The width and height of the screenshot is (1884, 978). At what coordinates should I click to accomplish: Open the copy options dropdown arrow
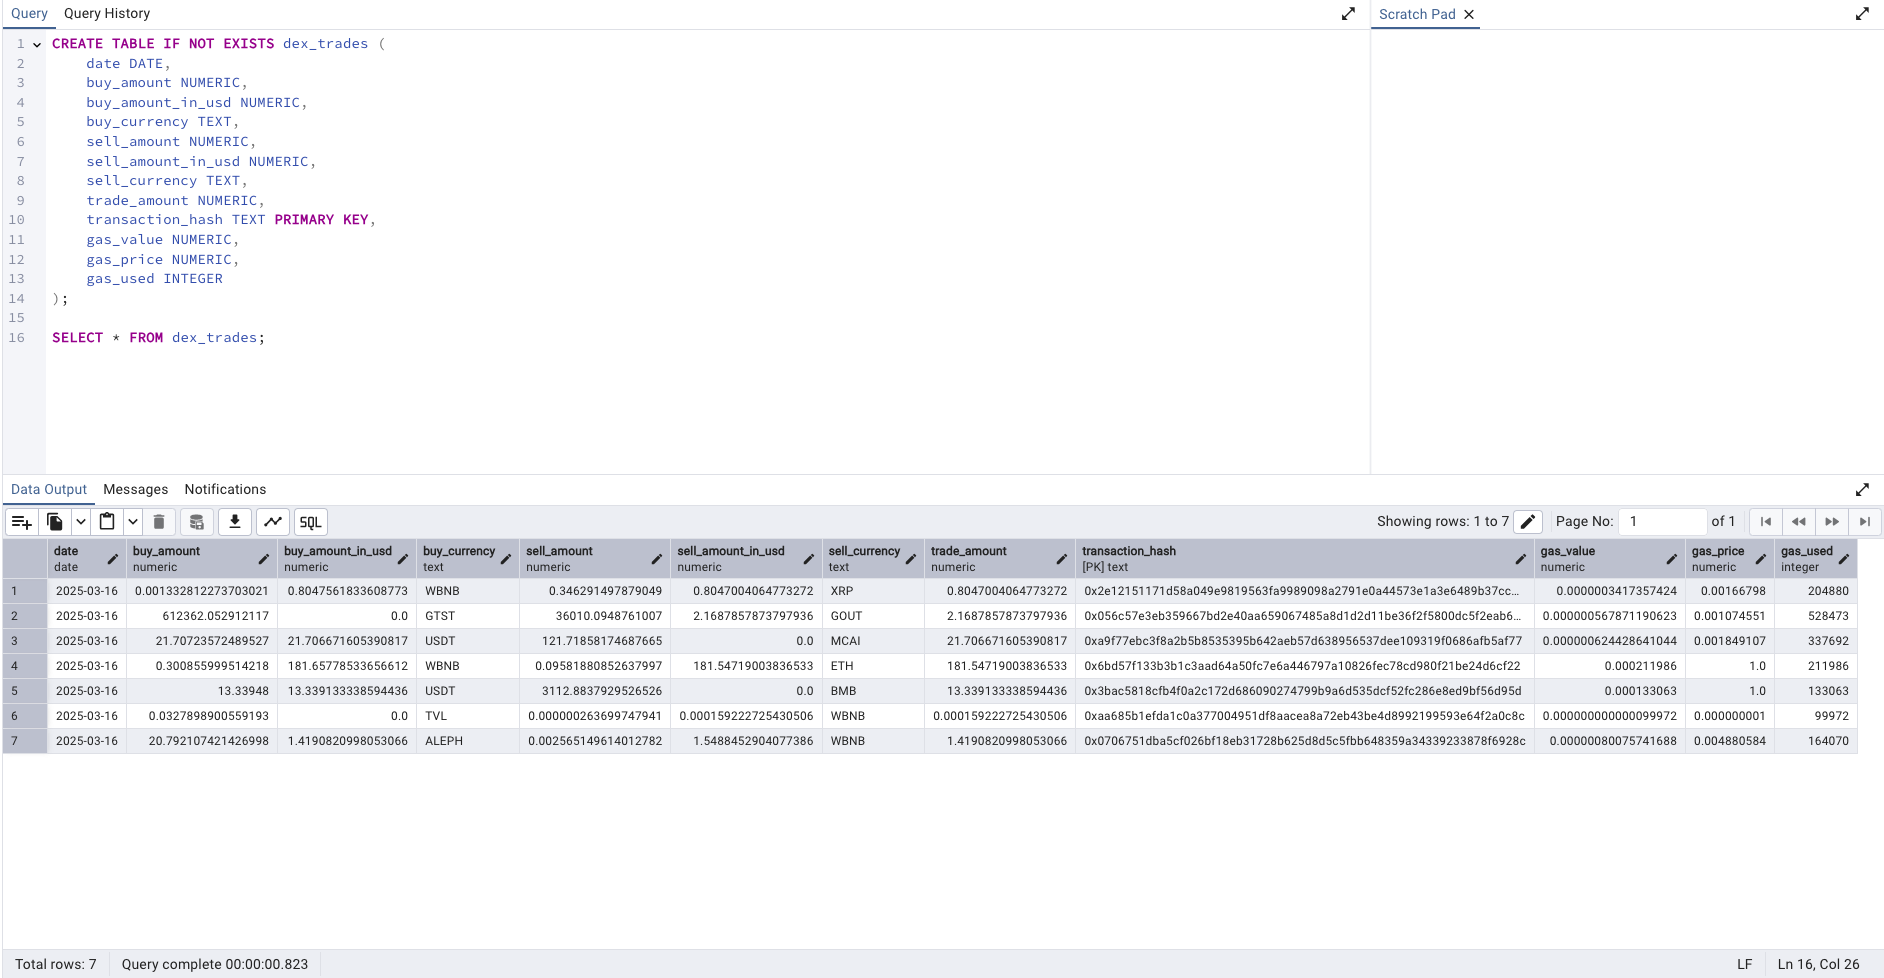pos(80,522)
